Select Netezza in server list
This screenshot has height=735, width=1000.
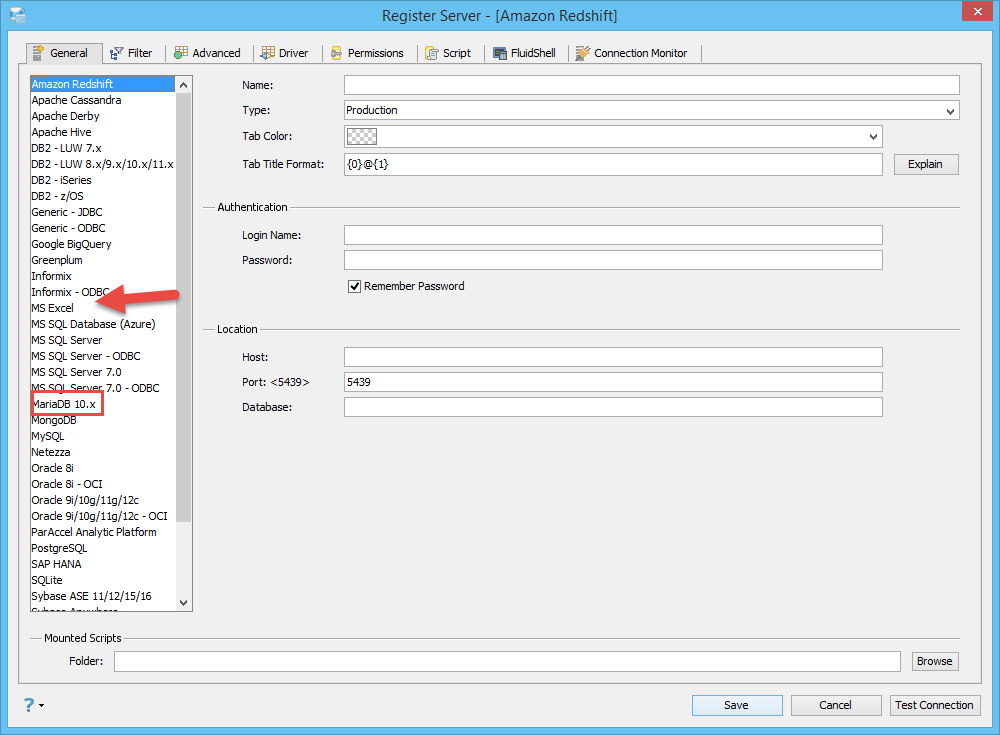[x=103, y=452]
